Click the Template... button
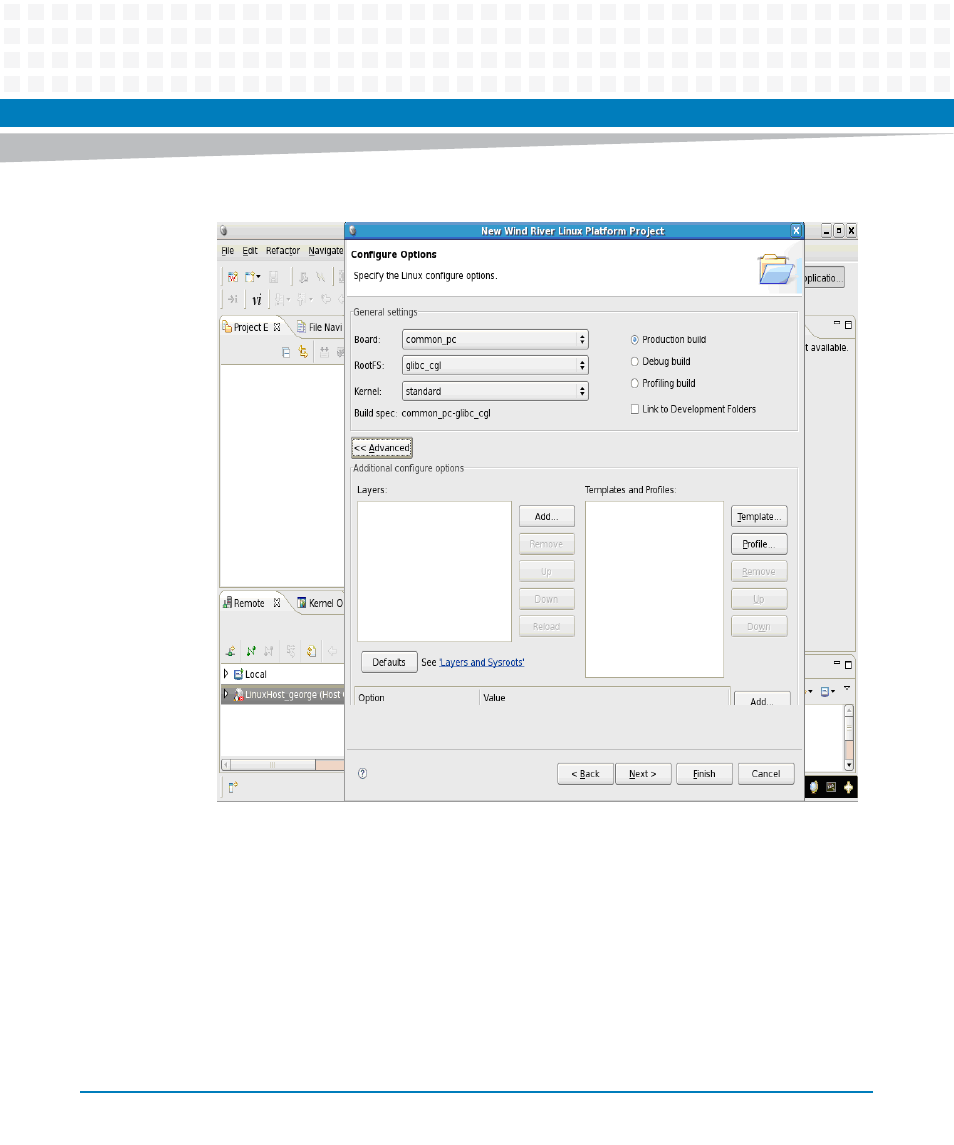Viewport: 954px width, 1145px height. (x=759, y=516)
